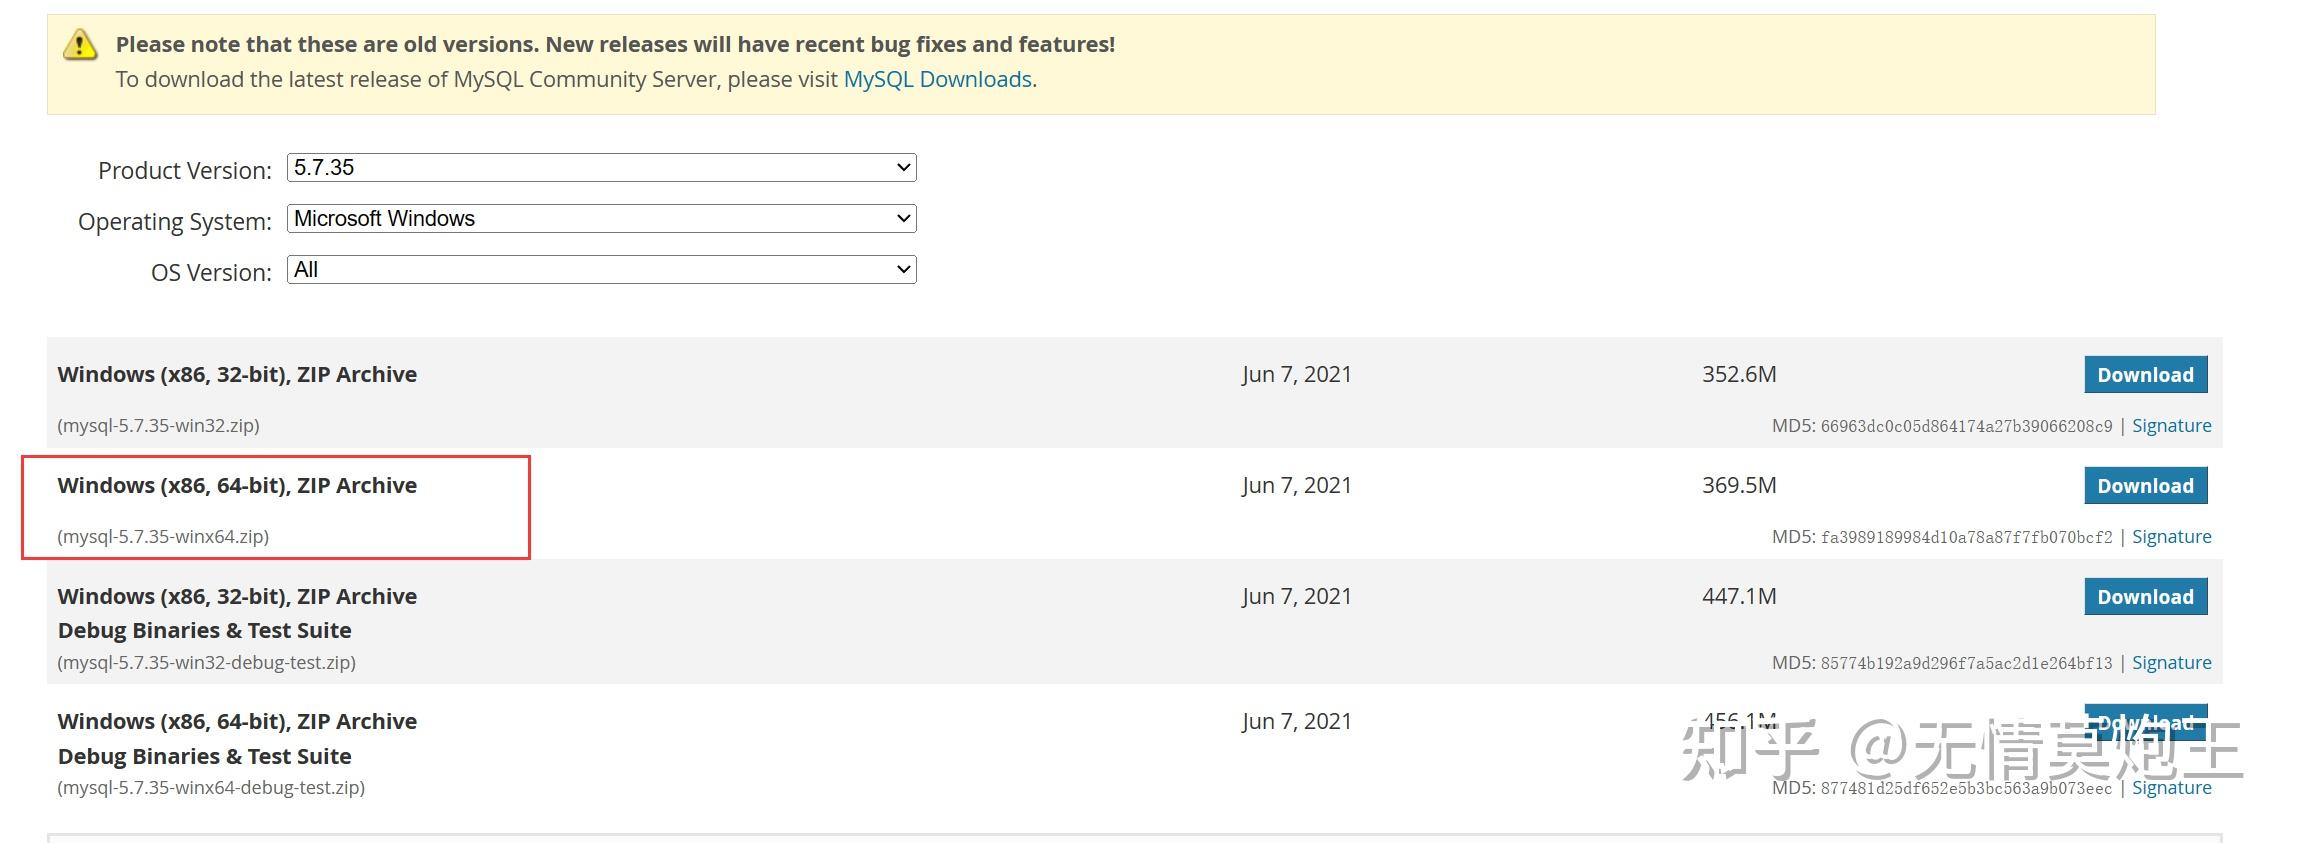This screenshot has width=2303, height=843.
Task: Click the mysql-5.7.35-winx64.zip filename text
Action: 163,537
